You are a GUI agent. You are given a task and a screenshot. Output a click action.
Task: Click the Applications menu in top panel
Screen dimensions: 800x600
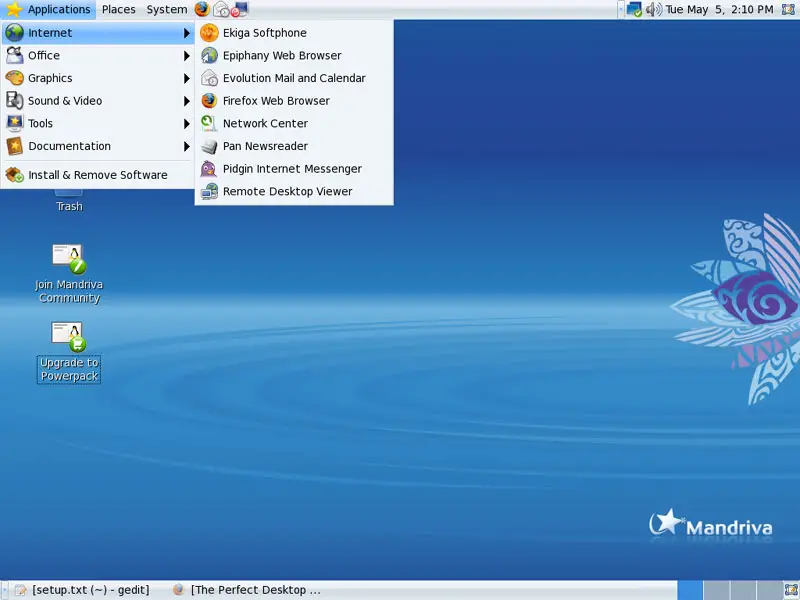point(48,9)
